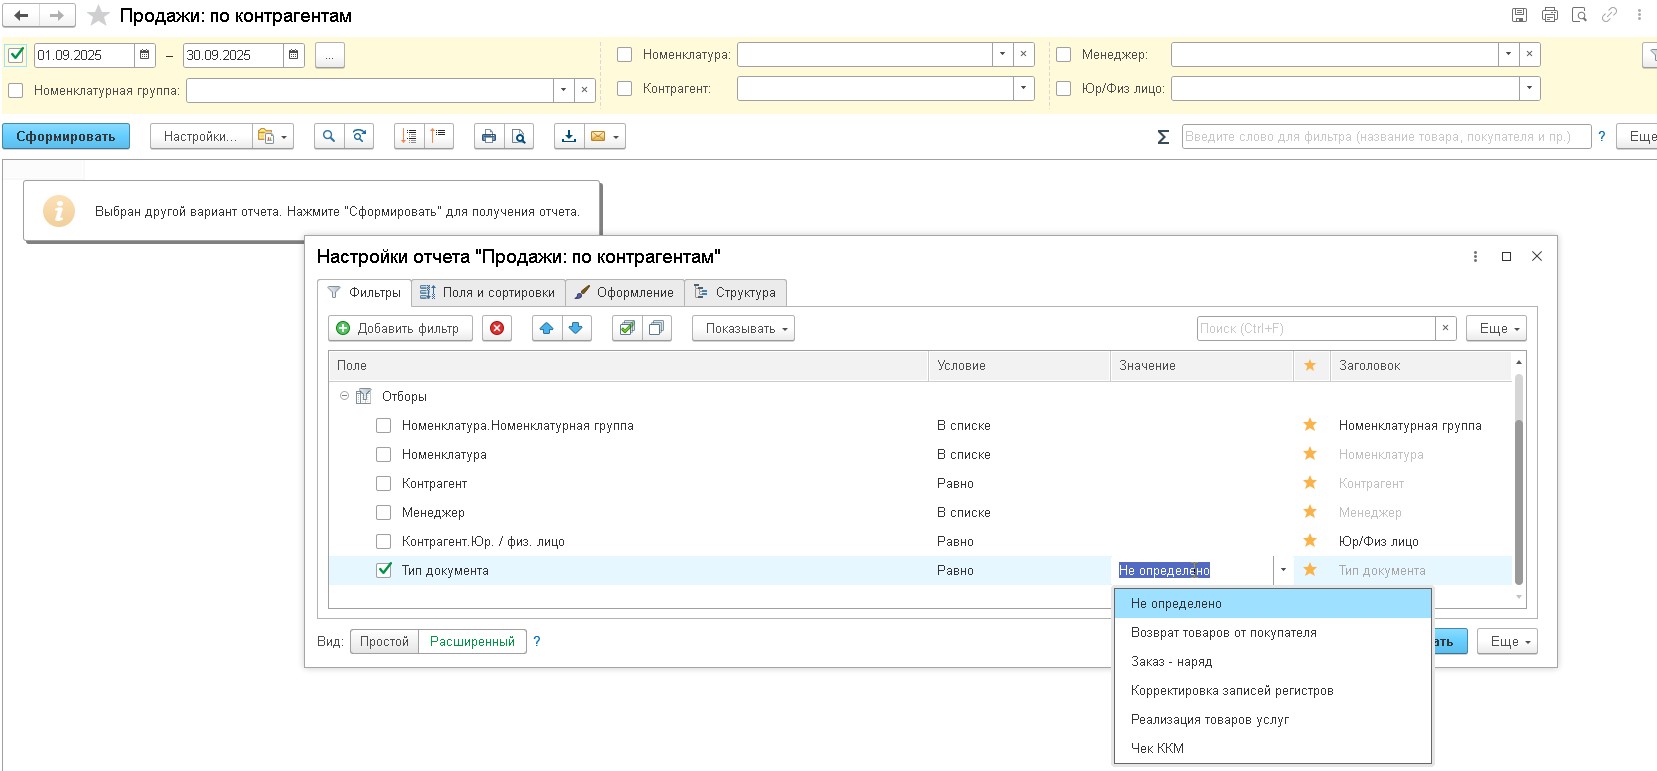Image resolution: width=1657 pixels, height=771 pixels.
Task: Add report to favorites with the star
Action: [x=98, y=16]
